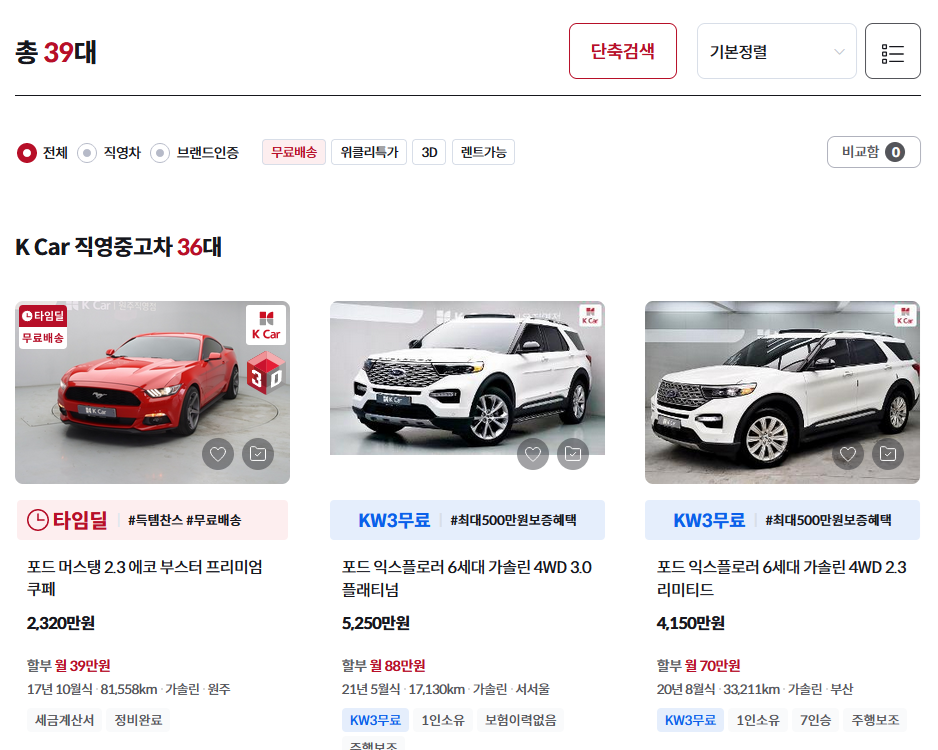Click the 단축검색 button

click(x=623, y=51)
